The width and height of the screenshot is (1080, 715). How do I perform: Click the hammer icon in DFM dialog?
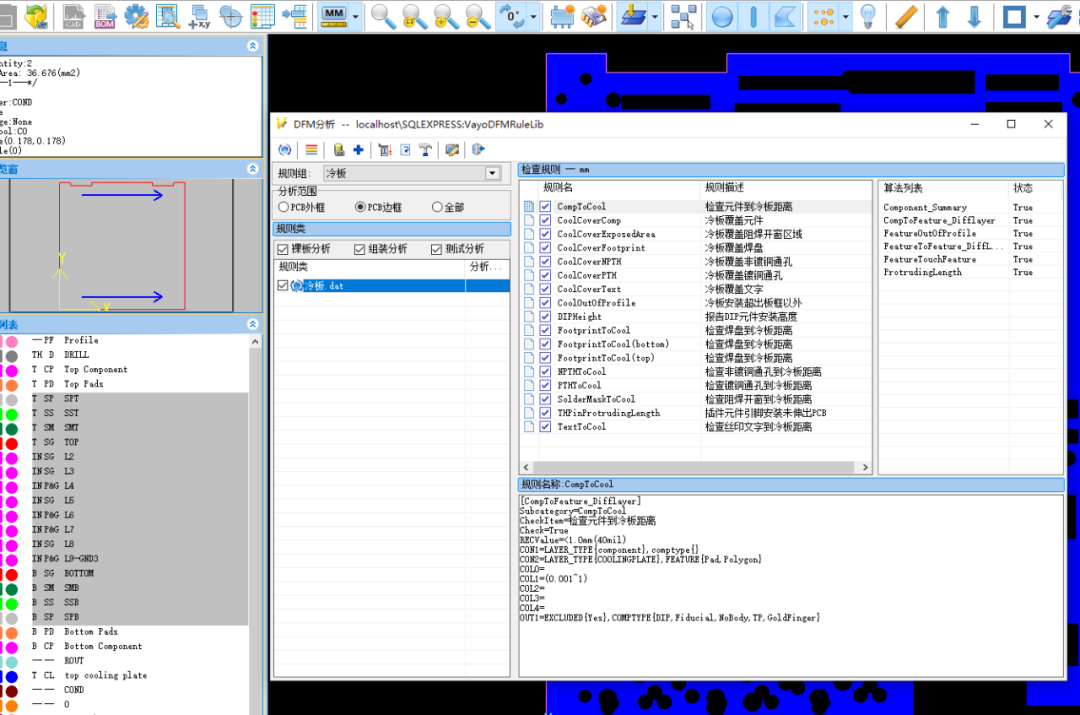425,149
